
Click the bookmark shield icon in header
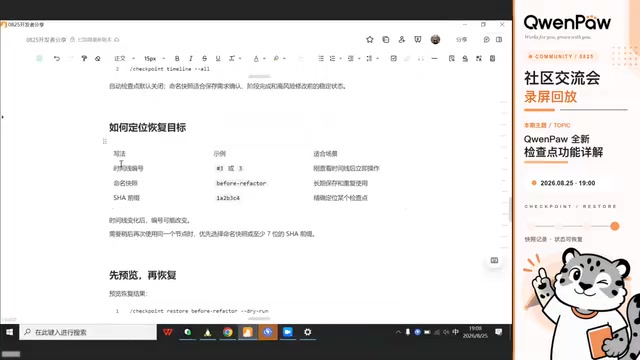418,40
